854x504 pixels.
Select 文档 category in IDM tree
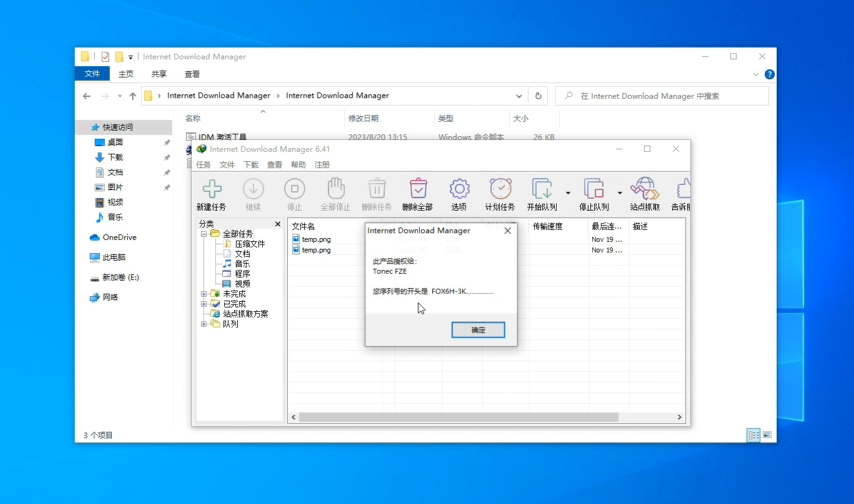click(242, 254)
